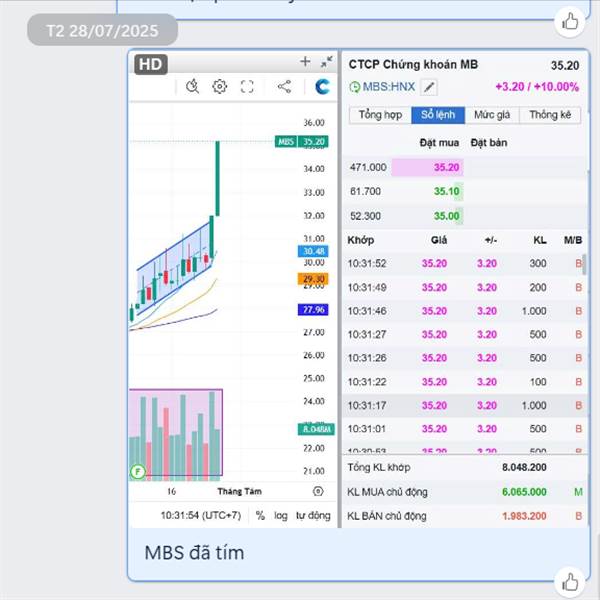Click the date label T2 28/07/2025
The width and height of the screenshot is (600, 600).
point(102,31)
